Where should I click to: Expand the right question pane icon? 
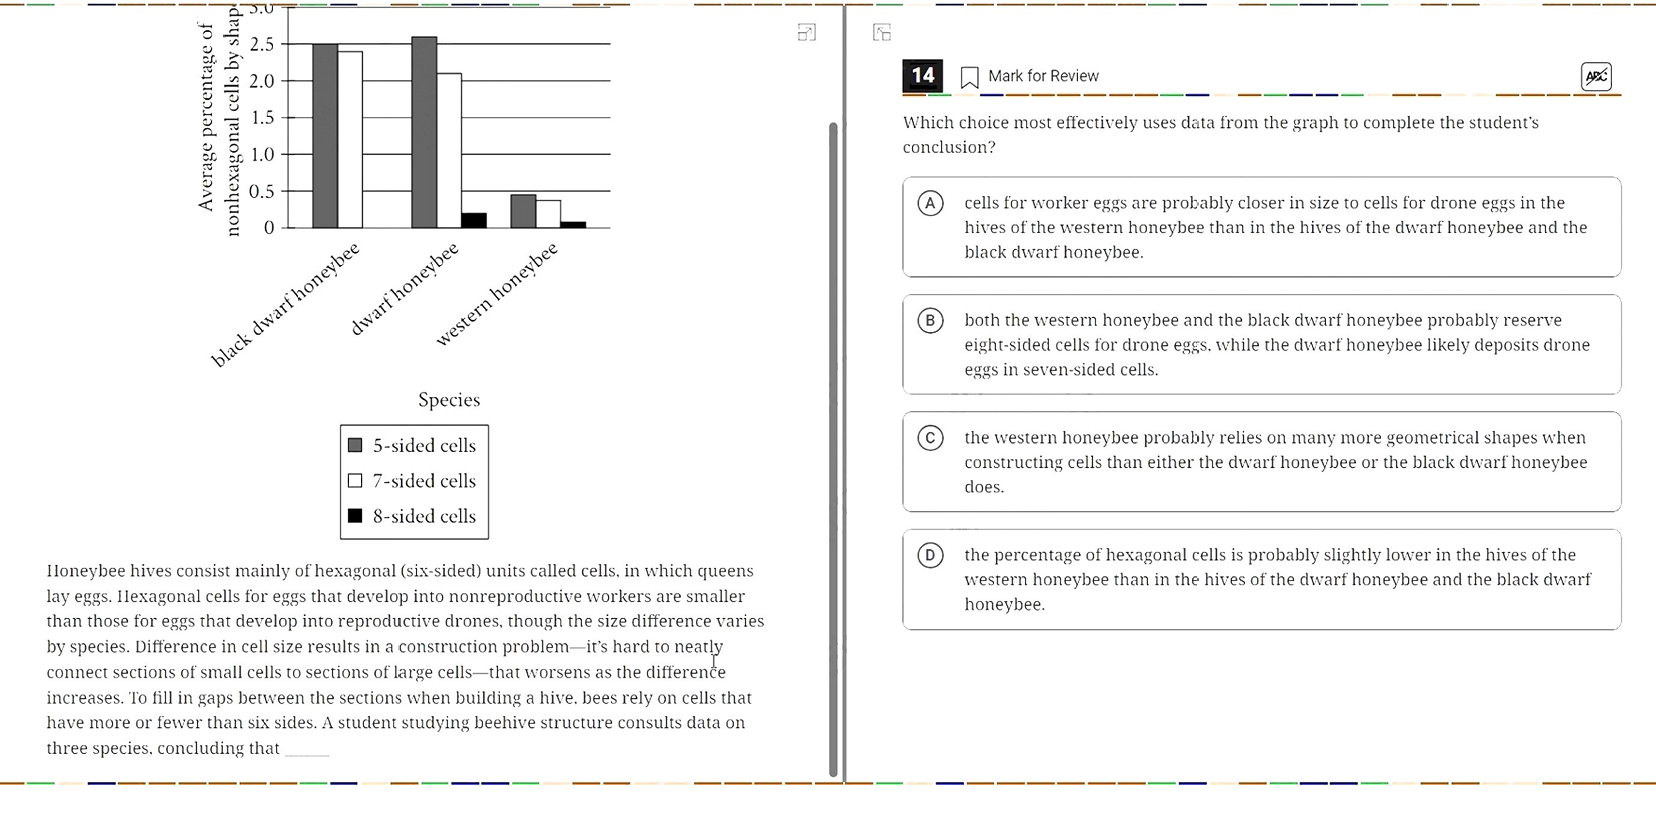click(x=882, y=33)
